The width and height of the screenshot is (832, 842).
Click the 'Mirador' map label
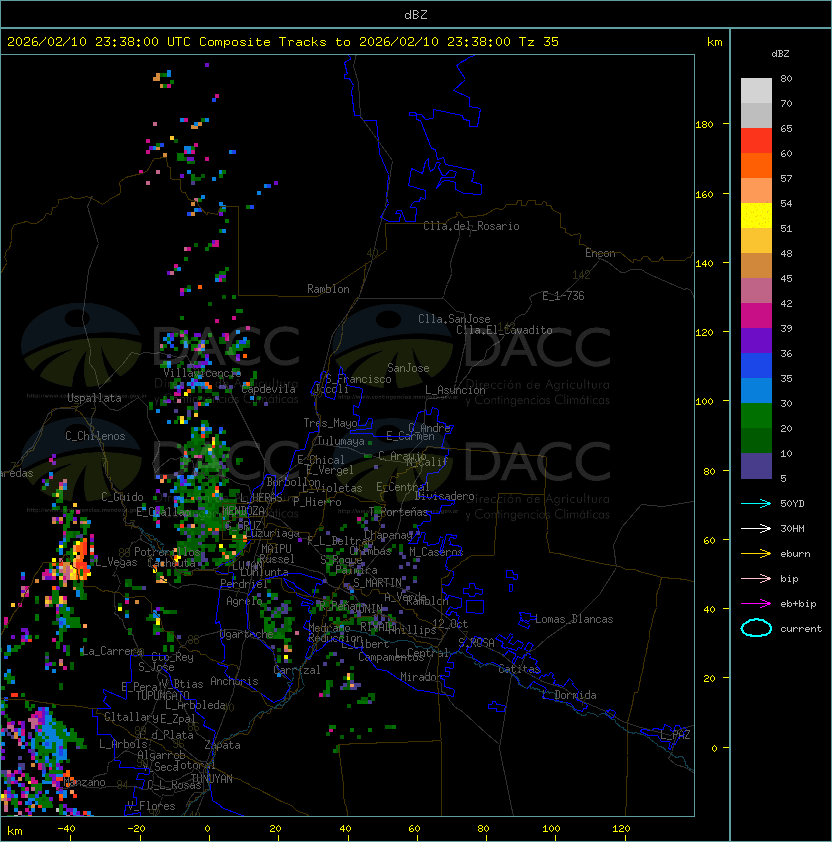[421, 677]
